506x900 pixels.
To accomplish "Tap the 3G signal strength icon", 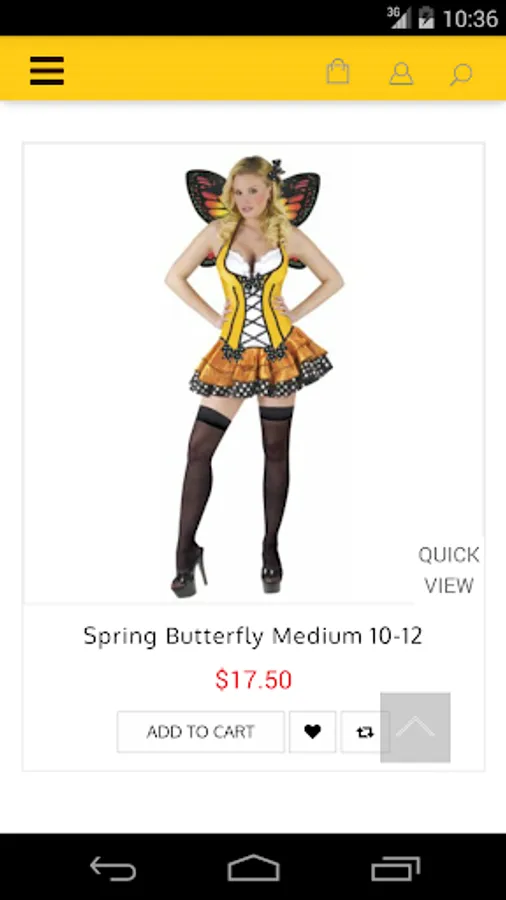I will (x=399, y=17).
